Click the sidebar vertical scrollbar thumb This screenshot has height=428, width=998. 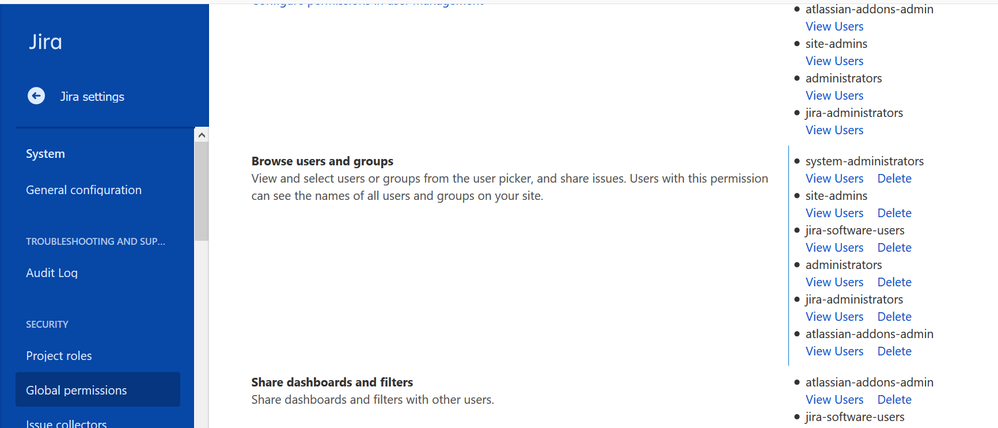pyautogui.click(x=201, y=191)
